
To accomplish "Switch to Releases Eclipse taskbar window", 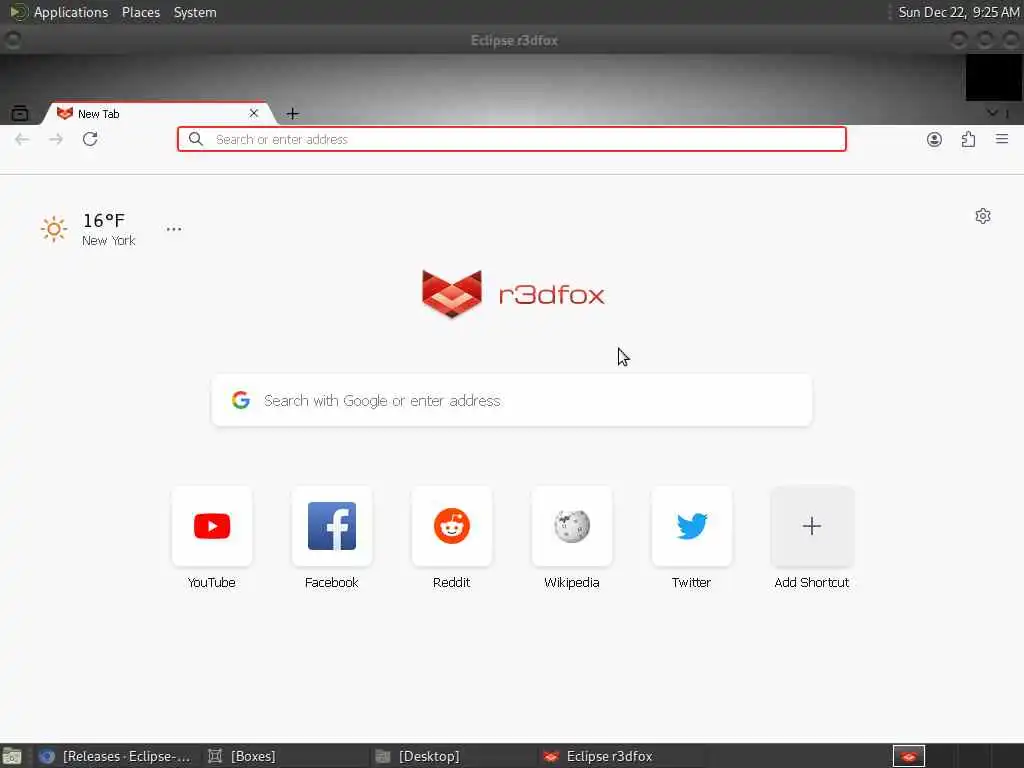I will [116, 756].
